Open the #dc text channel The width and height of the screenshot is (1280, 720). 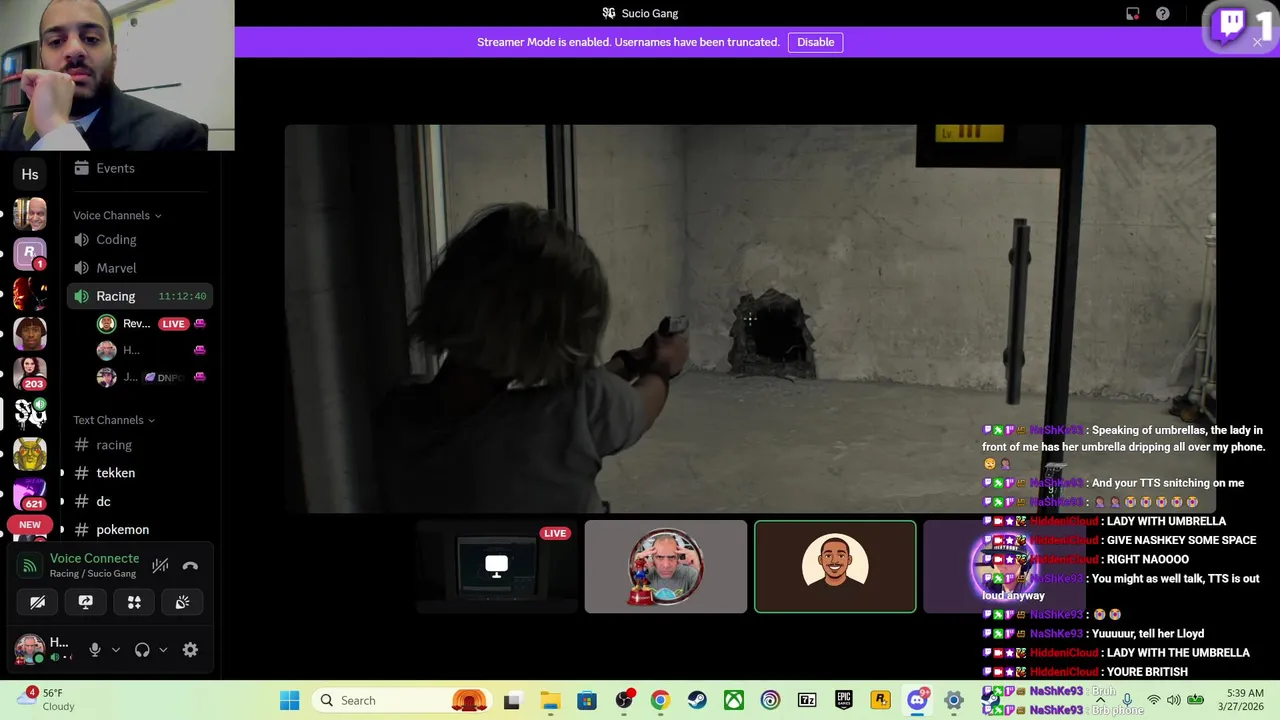pyautogui.click(x=140, y=501)
